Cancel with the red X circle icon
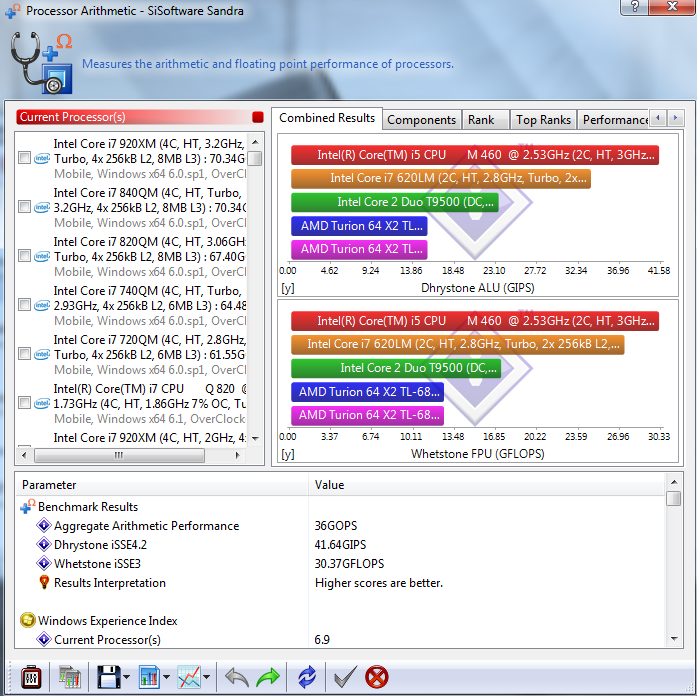This screenshot has width=697, height=696. coord(377,677)
